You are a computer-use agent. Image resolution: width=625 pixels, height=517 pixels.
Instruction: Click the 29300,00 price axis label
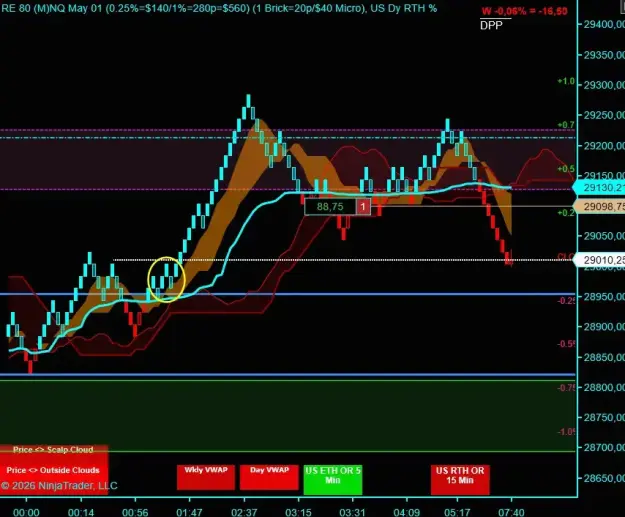click(x=604, y=85)
